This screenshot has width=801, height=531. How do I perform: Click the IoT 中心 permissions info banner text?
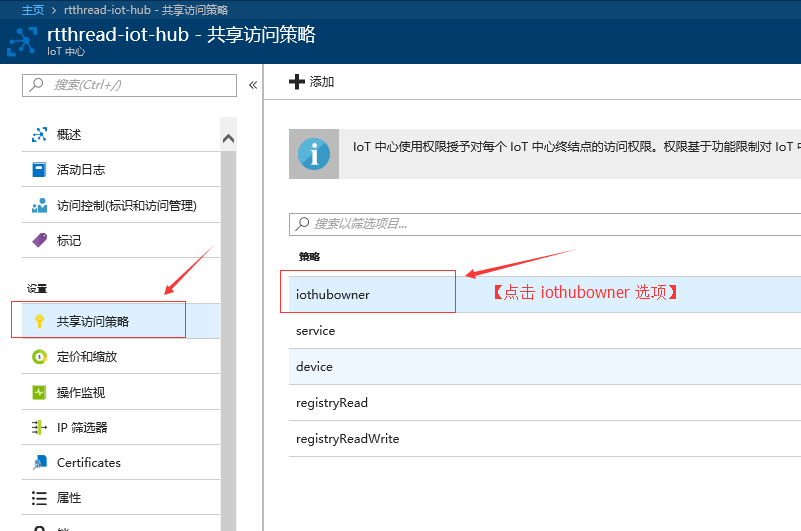(576, 147)
